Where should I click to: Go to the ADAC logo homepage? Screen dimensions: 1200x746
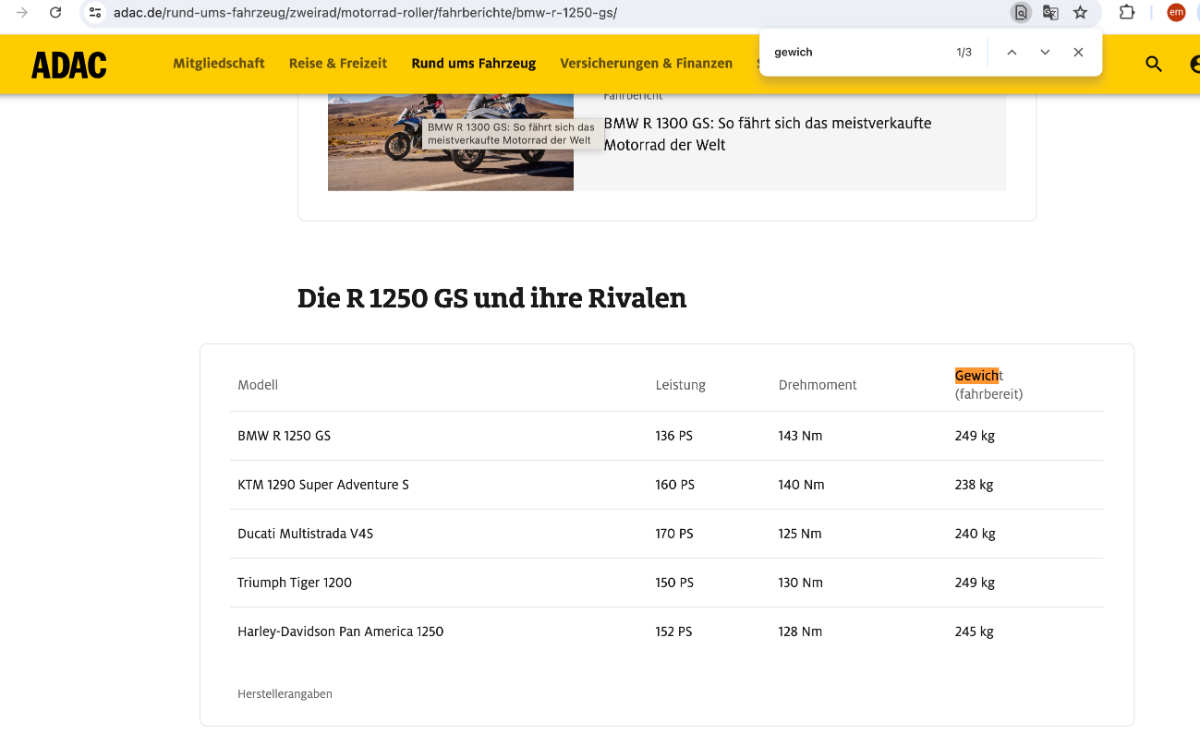[x=69, y=64]
